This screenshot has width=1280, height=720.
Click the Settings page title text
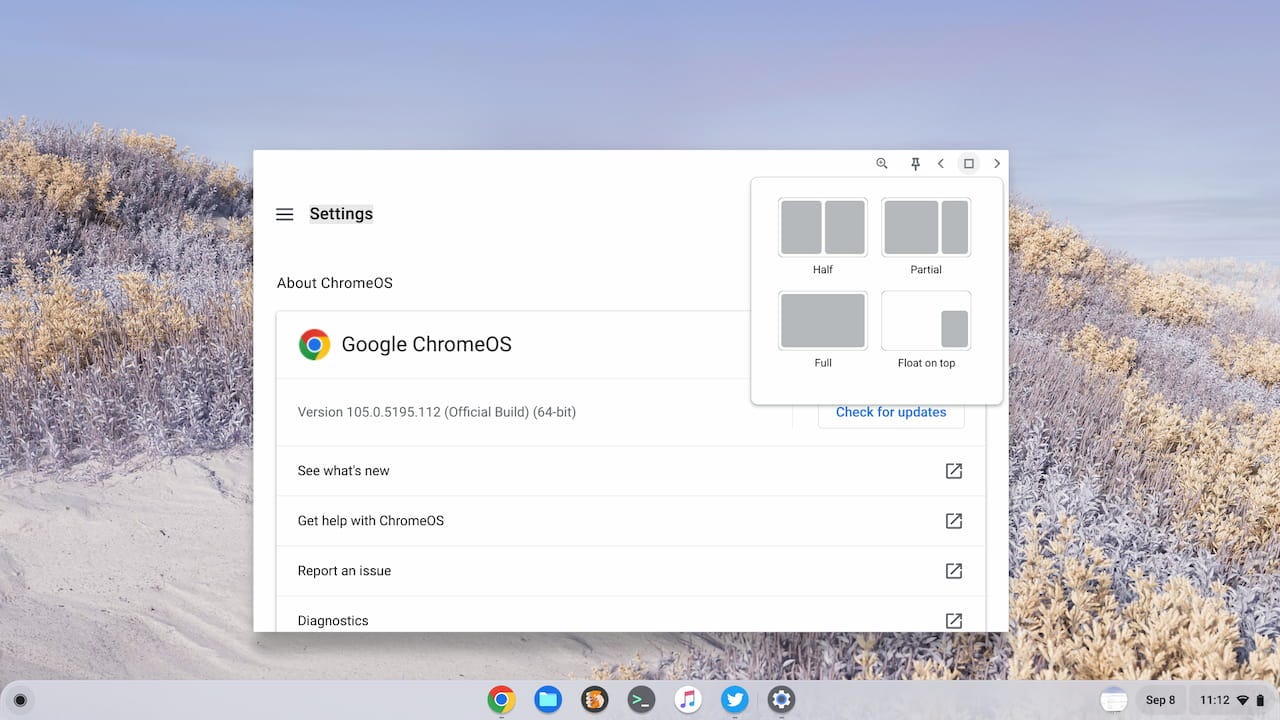(x=341, y=214)
